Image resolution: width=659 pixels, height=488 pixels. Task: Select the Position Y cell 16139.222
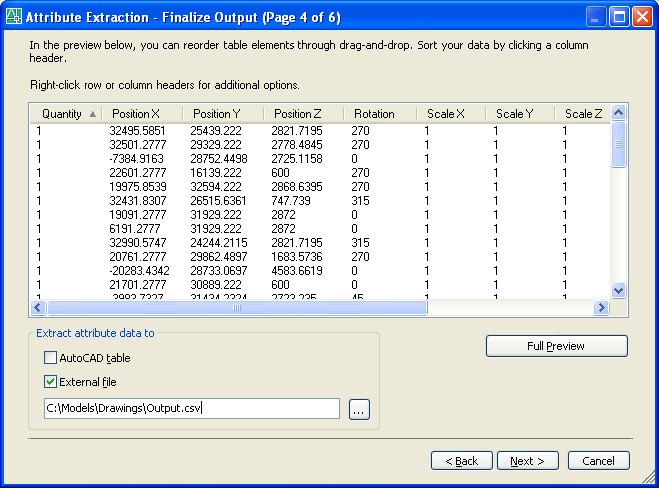pos(216,173)
